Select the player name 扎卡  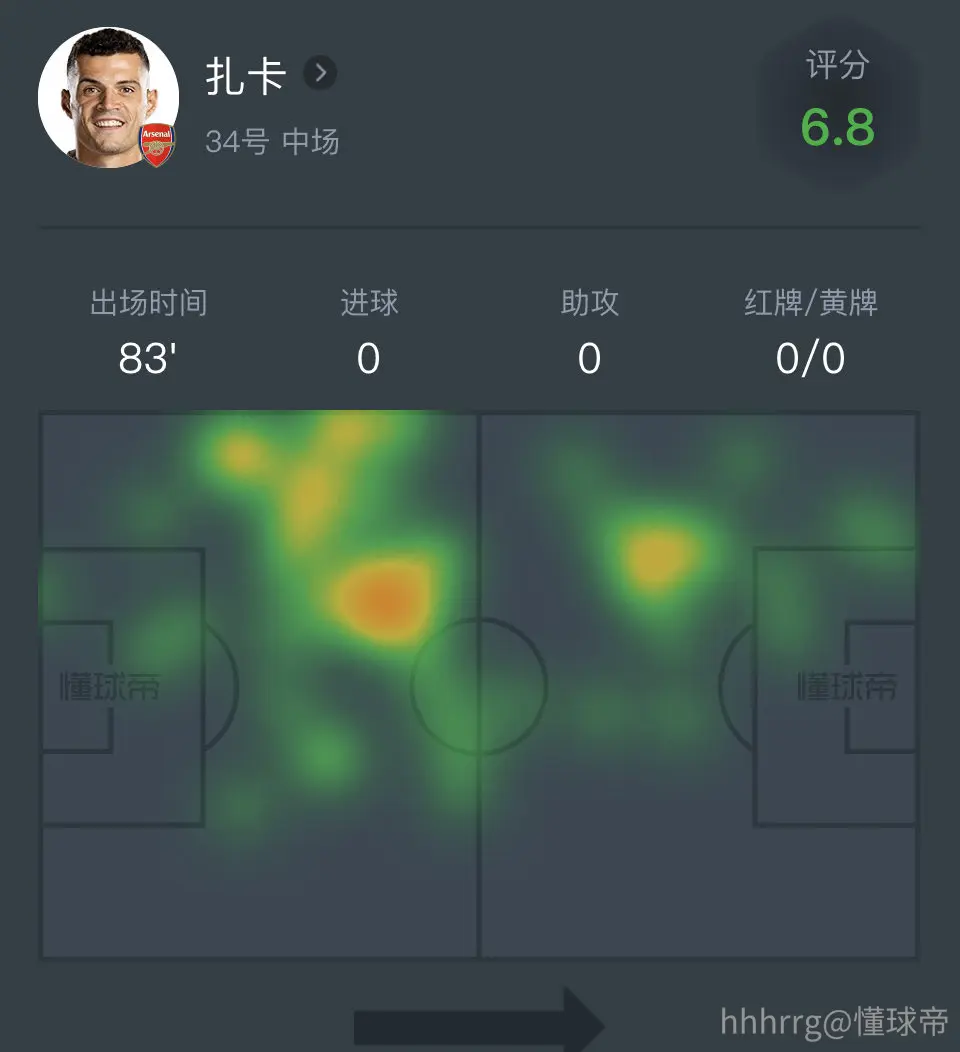tap(246, 75)
